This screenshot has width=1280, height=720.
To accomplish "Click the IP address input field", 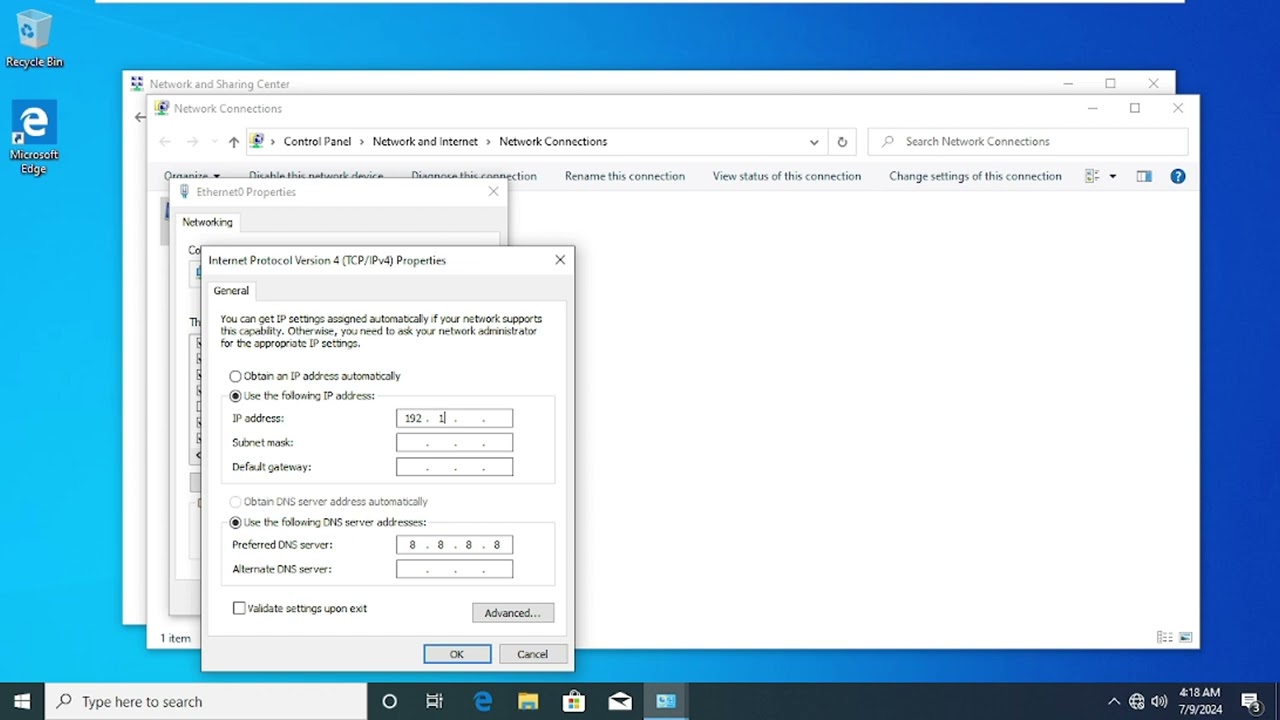I will click(454, 418).
